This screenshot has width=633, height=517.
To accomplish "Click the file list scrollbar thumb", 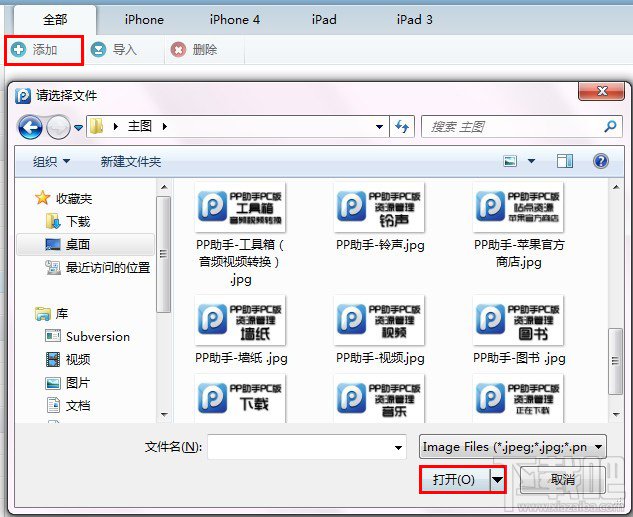I will [616, 361].
